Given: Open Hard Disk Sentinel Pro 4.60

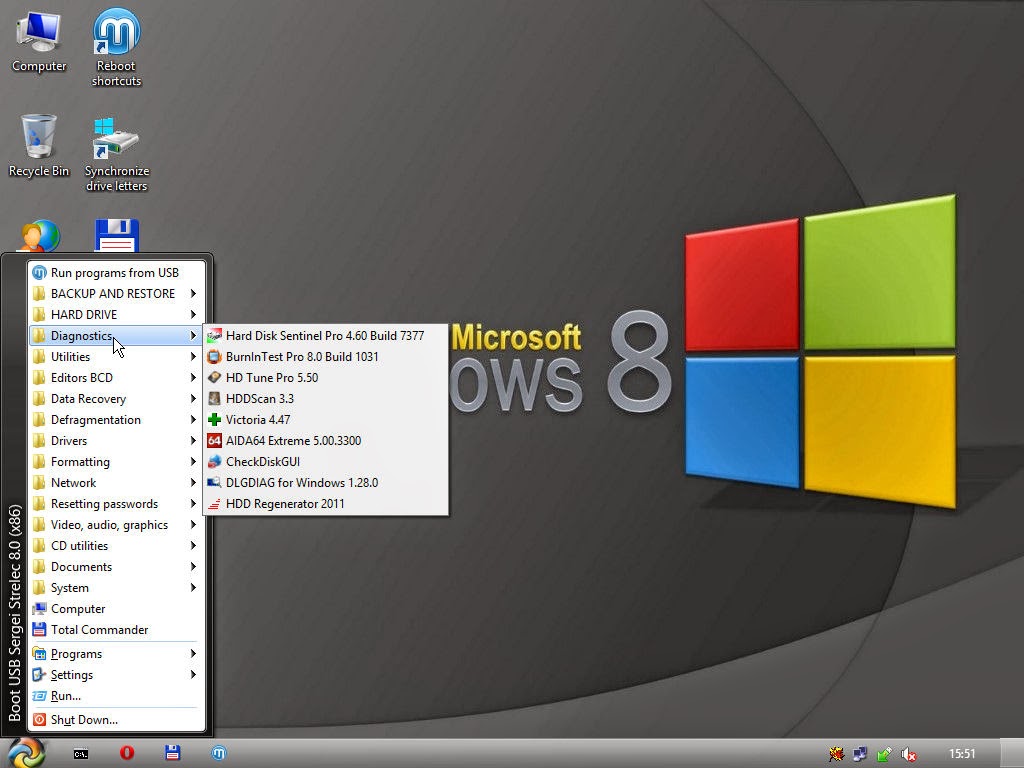Looking at the screenshot, I should pos(325,336).
